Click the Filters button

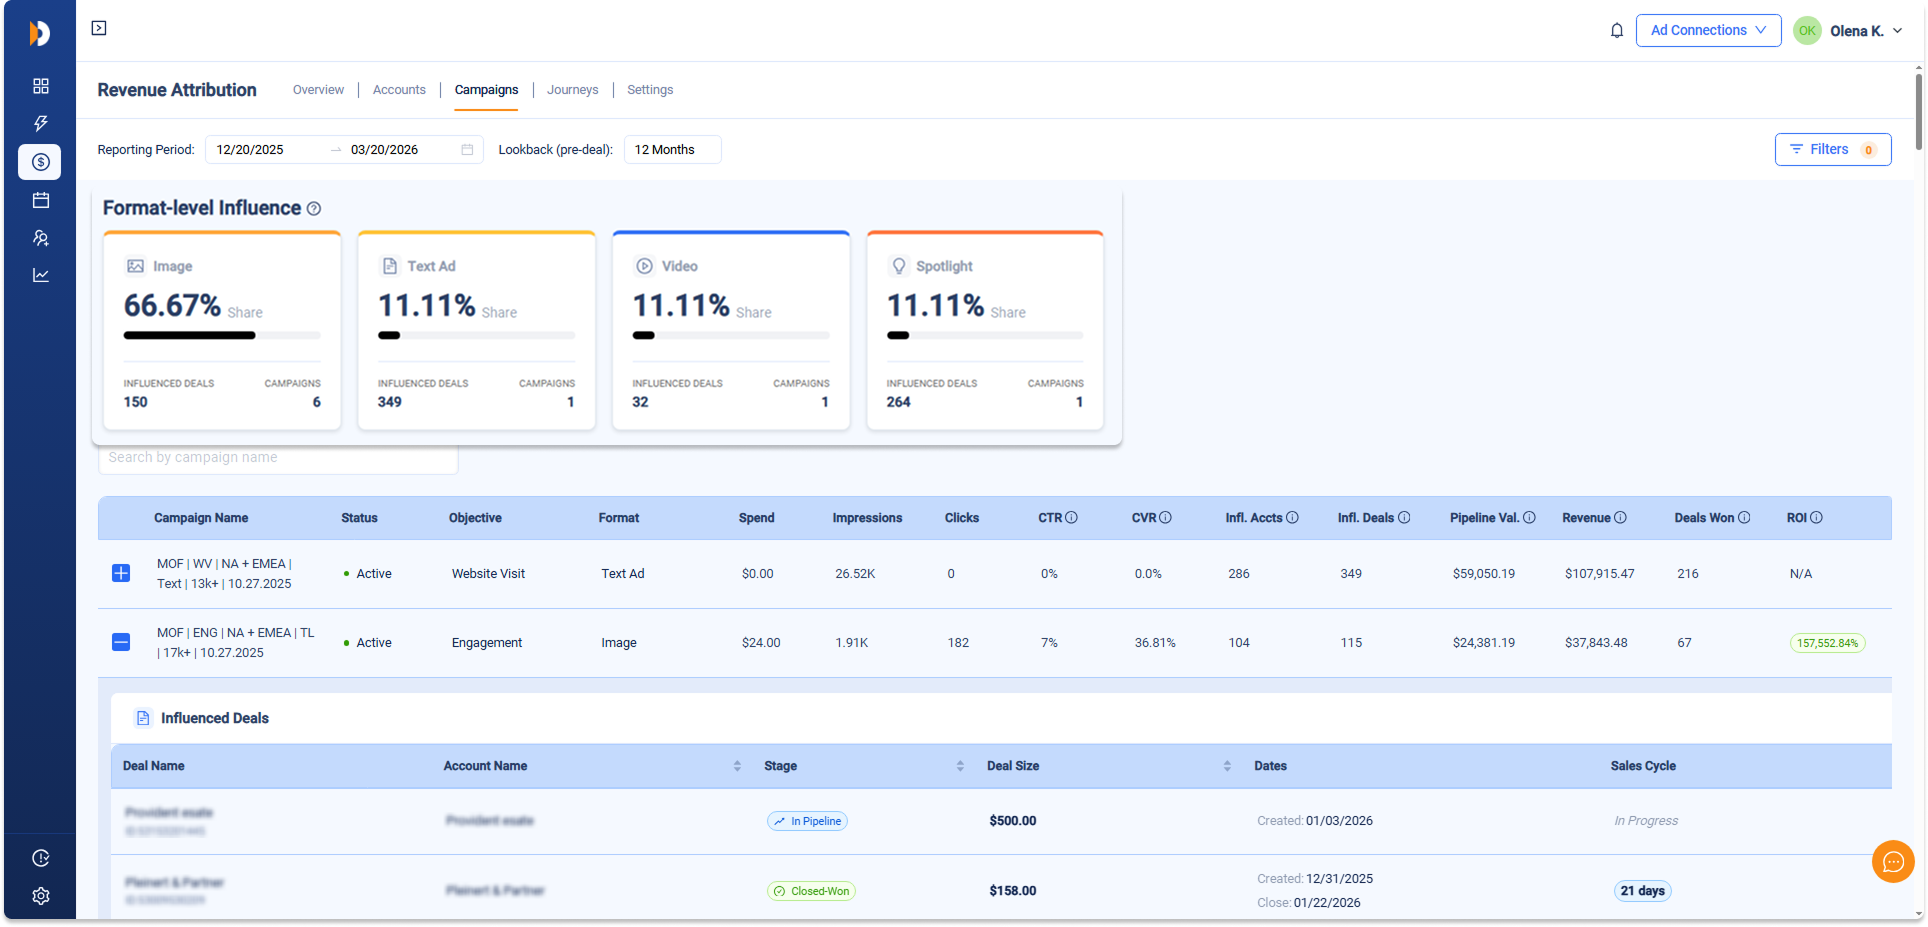(1832, 150)
